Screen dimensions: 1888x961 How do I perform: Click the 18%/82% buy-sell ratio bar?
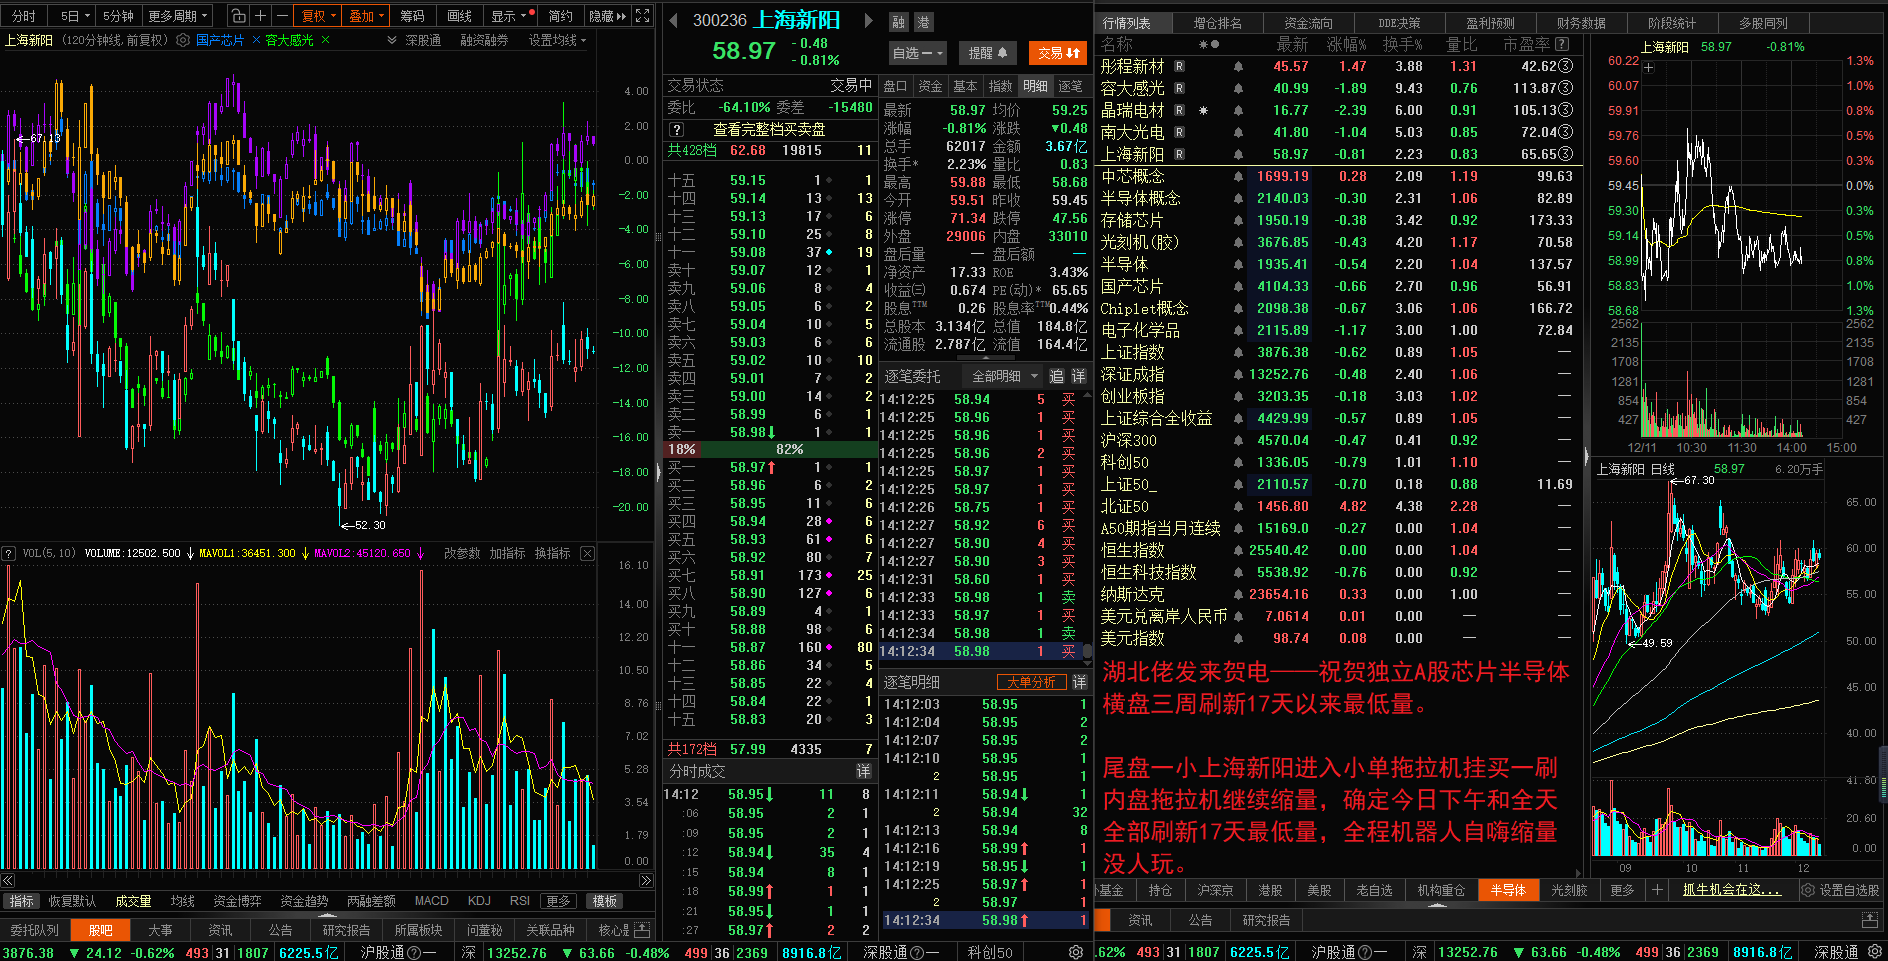click(x=770, y=449)
